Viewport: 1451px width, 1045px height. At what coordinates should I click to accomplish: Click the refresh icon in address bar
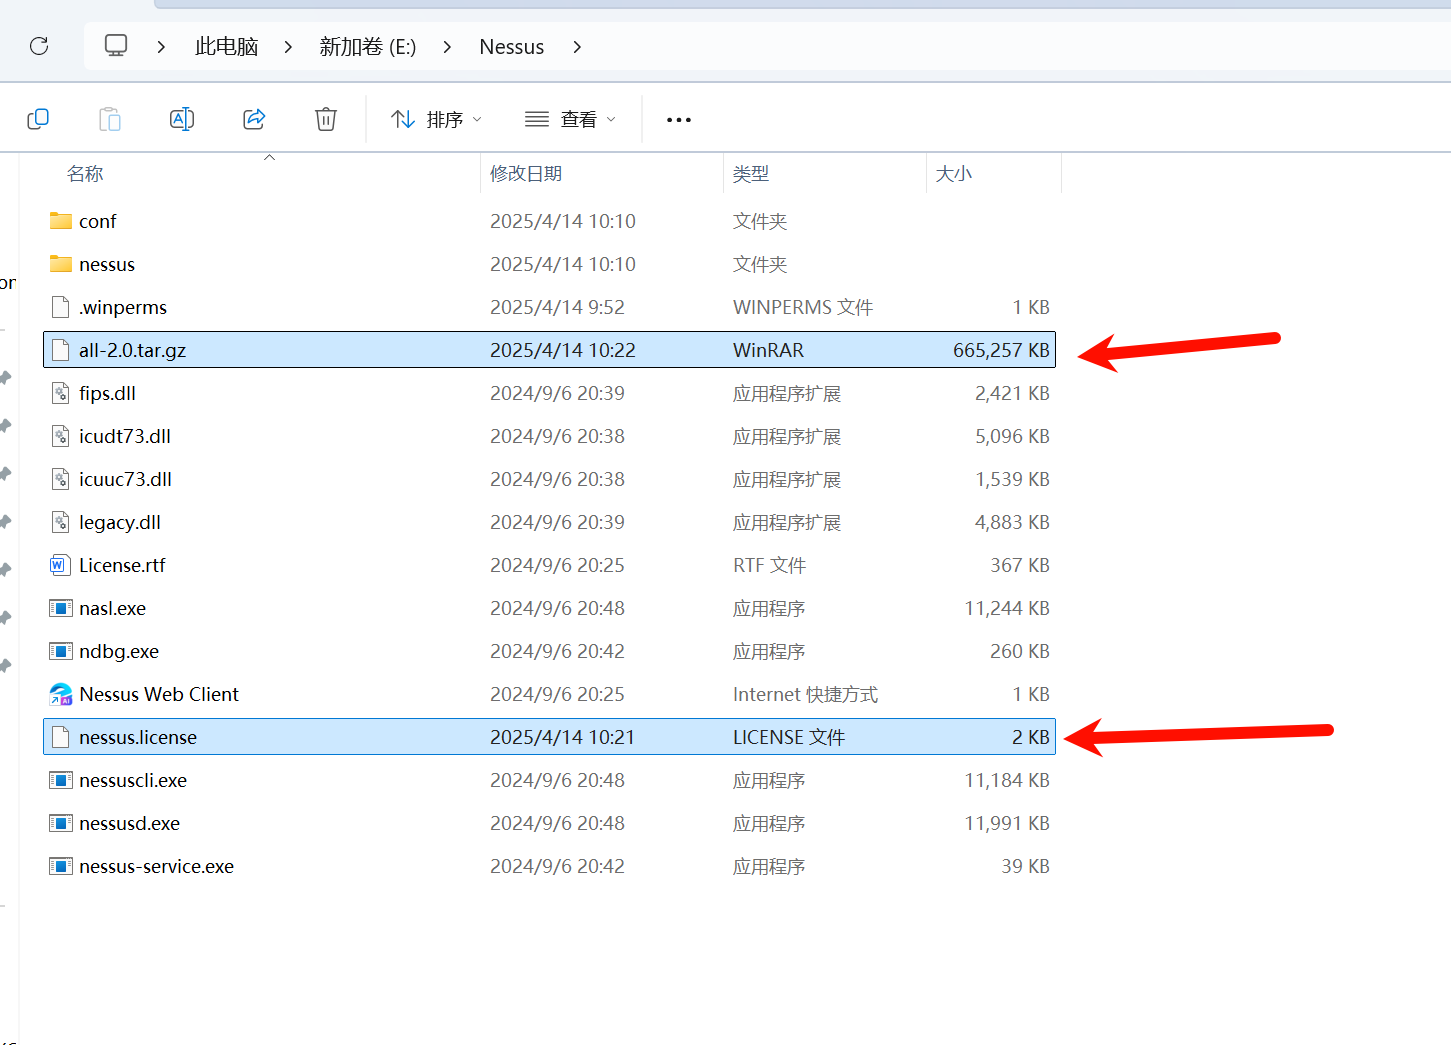pos(39,46)
